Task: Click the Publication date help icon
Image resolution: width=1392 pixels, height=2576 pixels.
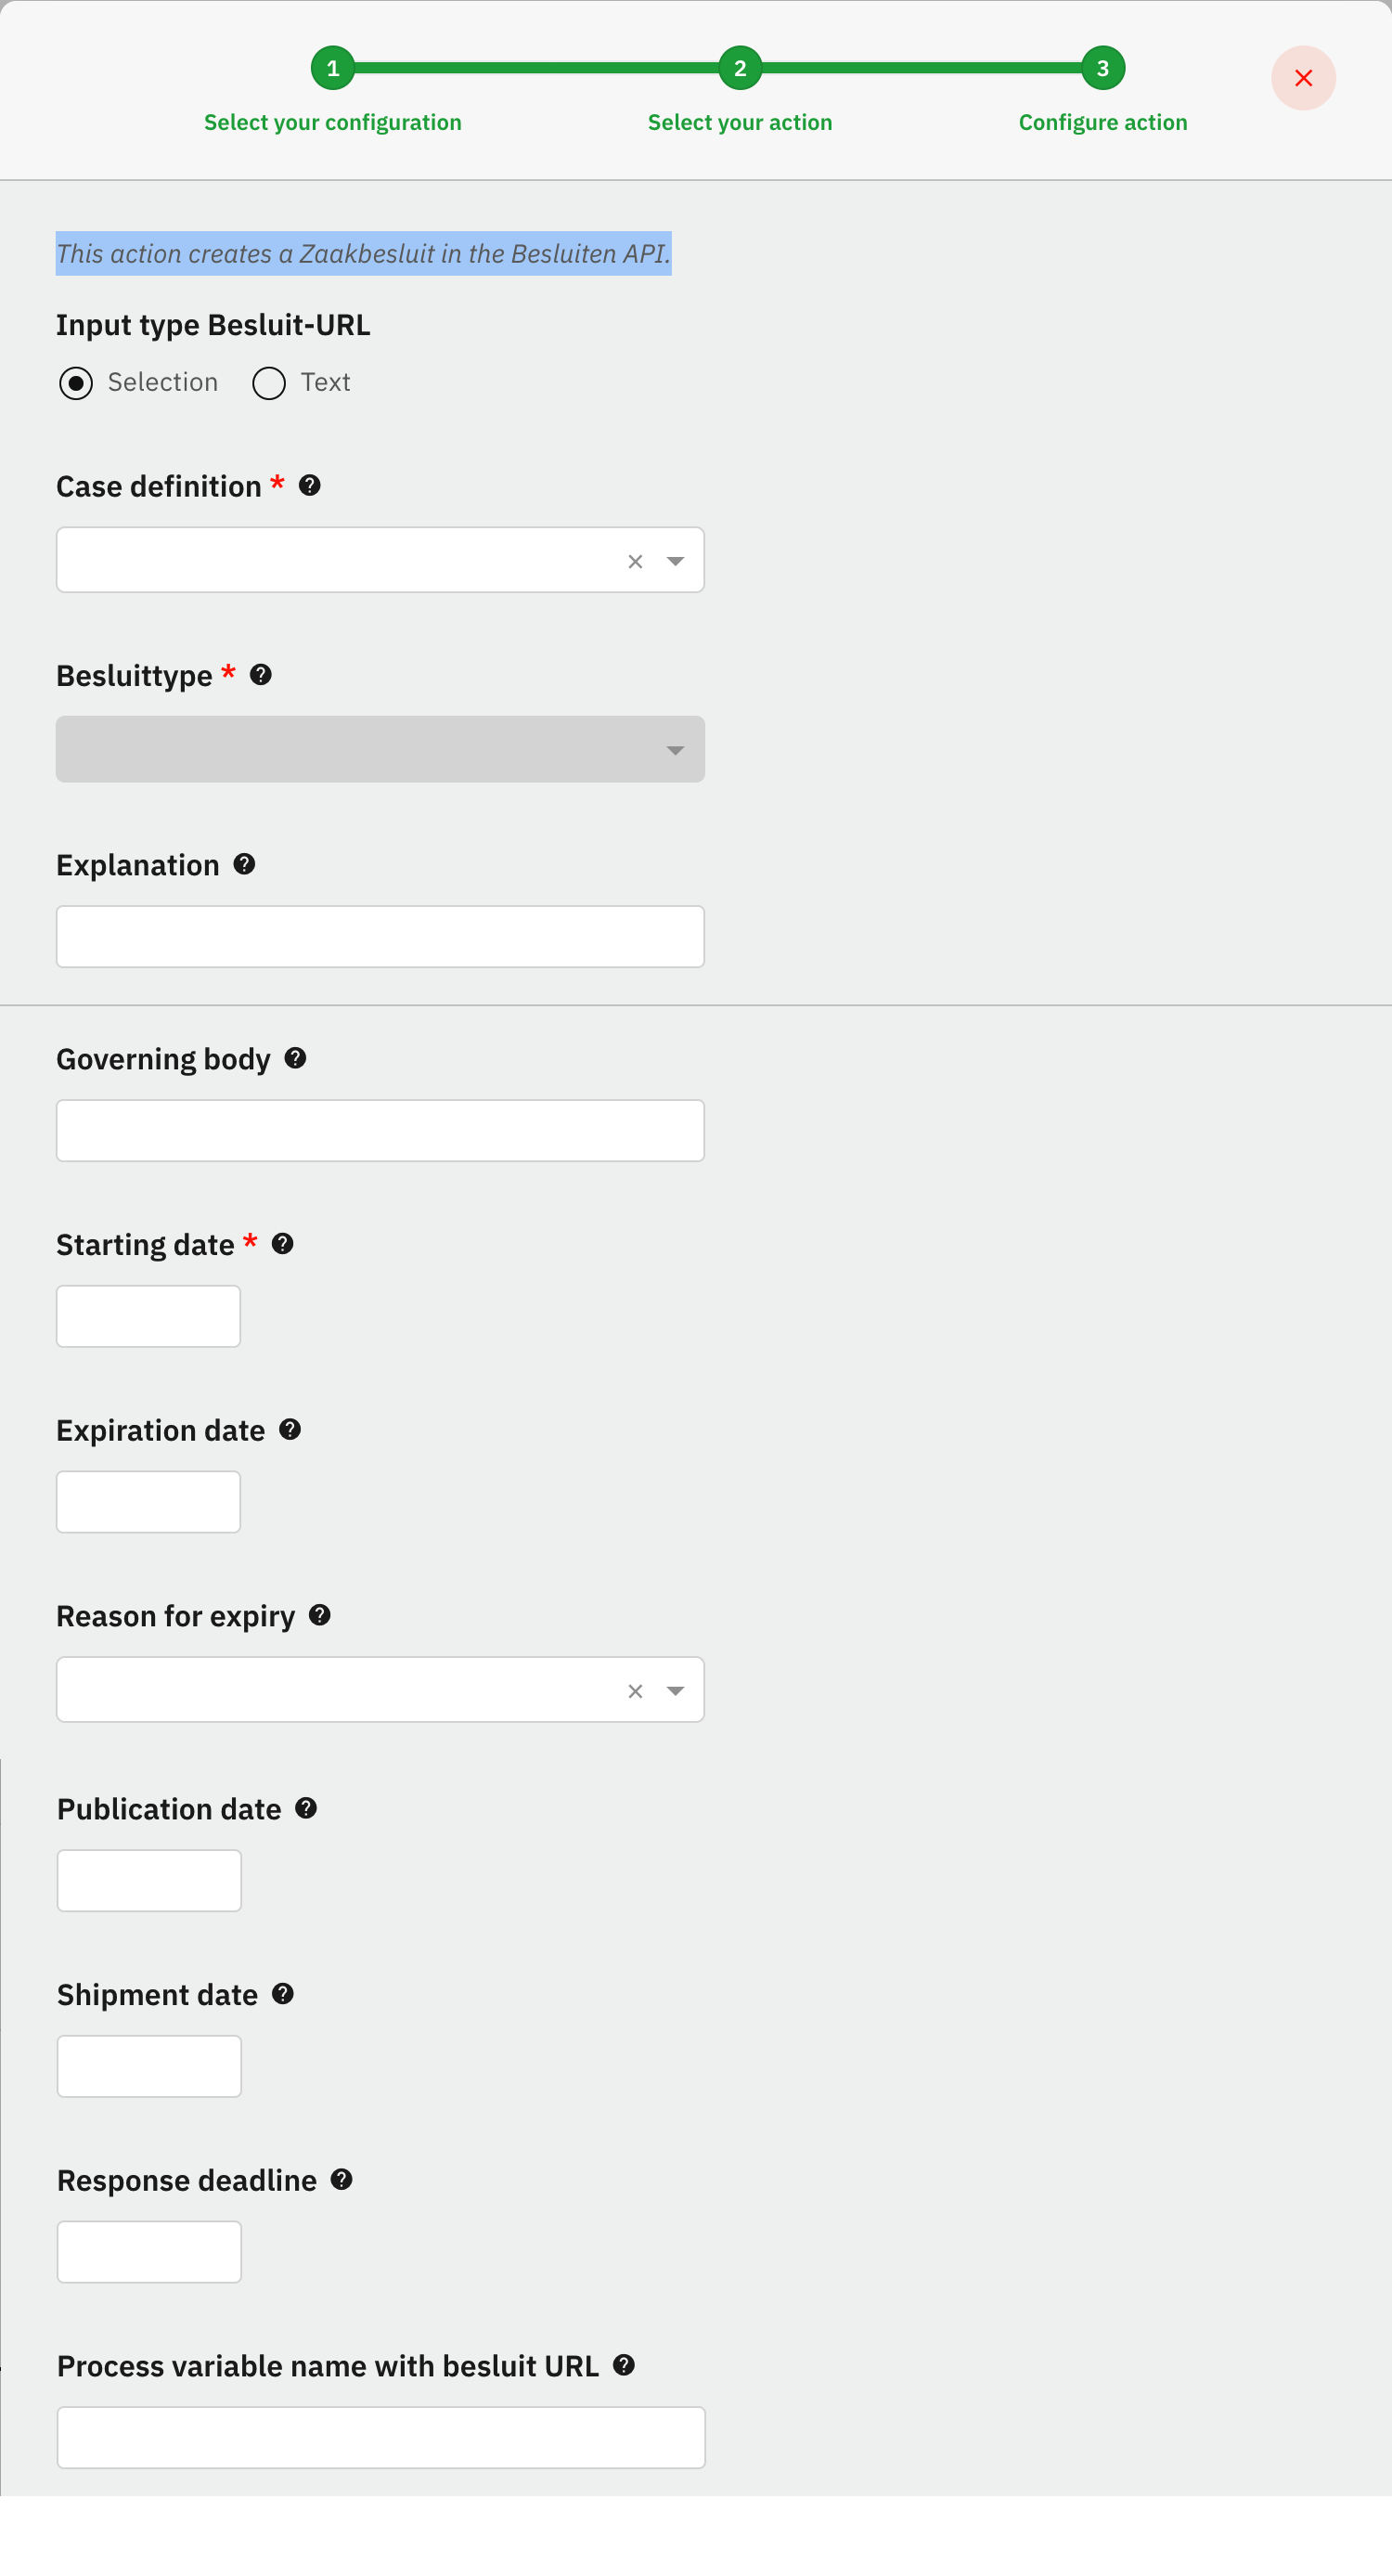Action: point(307,1808)
